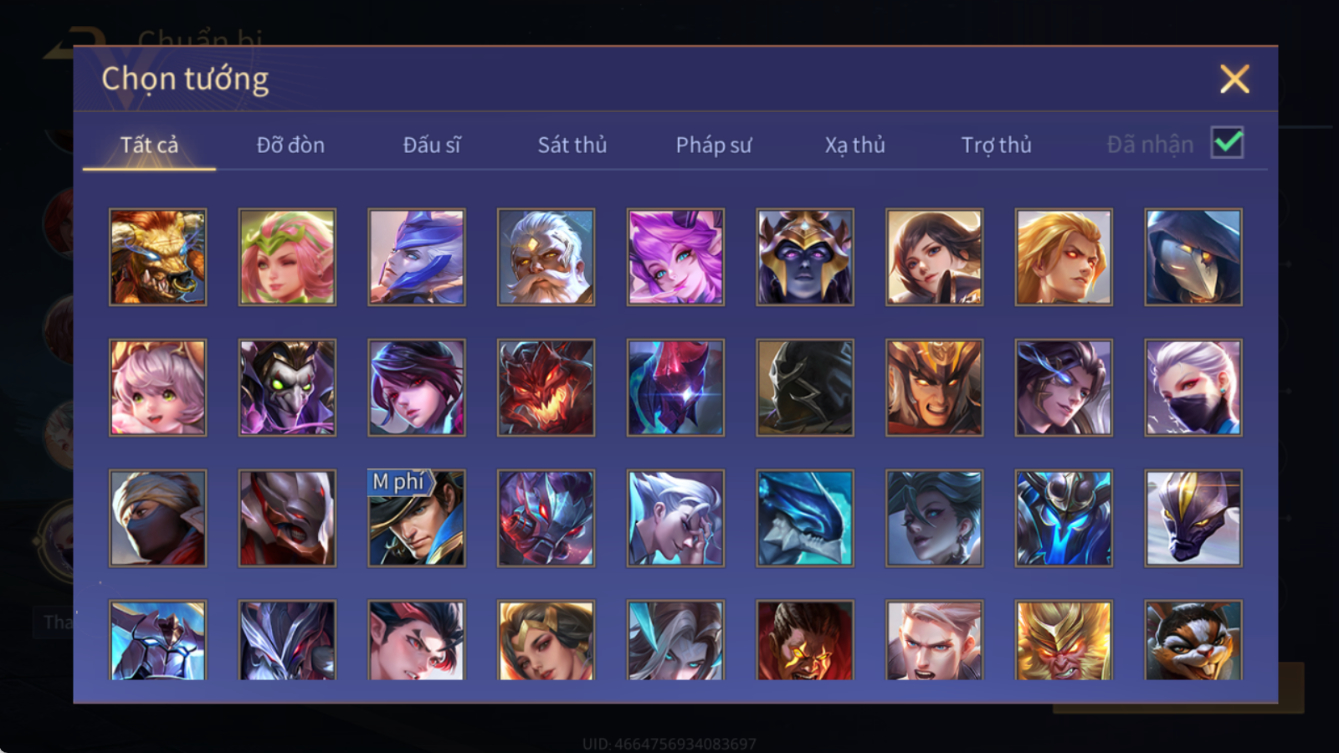Switch to the Pháp sư tab
Image resolution: width=1339 pixels, height=753 pixels.
click(x=714, y=145)
